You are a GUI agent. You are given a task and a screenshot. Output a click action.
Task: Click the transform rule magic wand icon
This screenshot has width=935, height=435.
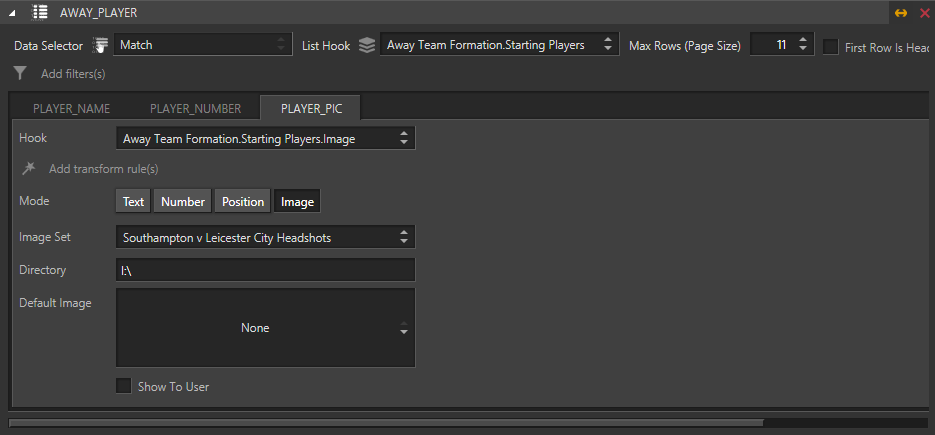coord(28,169)
